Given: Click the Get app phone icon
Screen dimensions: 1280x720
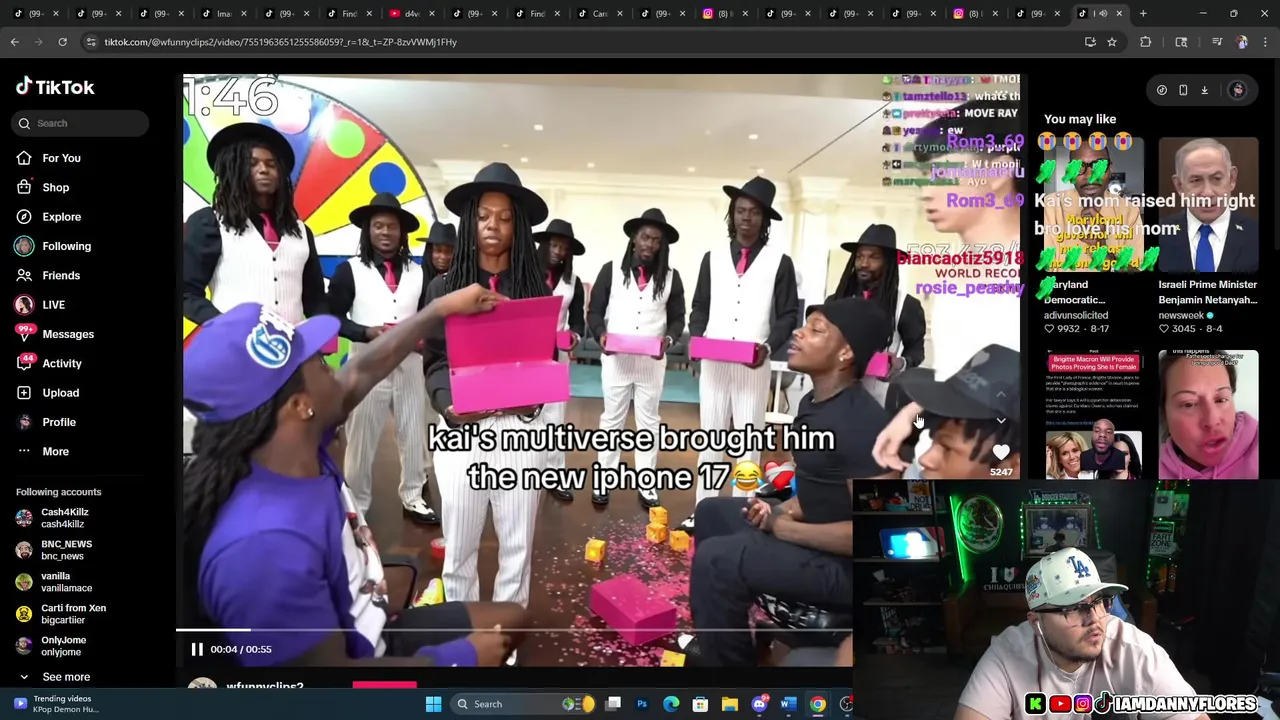Looking at the screenshot, I should pyautogui.click(x=1183, y=90).
